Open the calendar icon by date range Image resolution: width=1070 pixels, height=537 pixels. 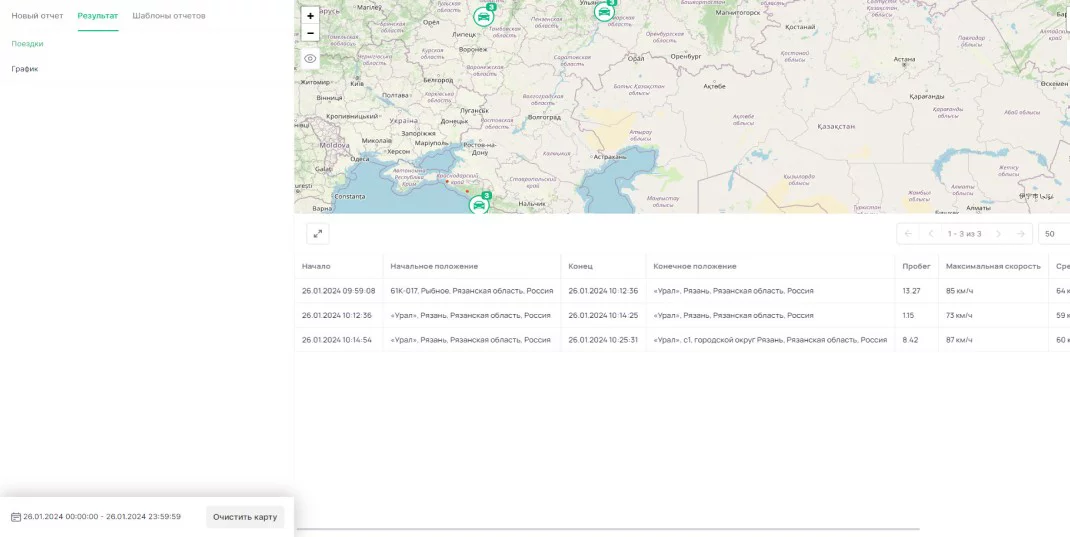pyautogui.click(x=16, y=517)
